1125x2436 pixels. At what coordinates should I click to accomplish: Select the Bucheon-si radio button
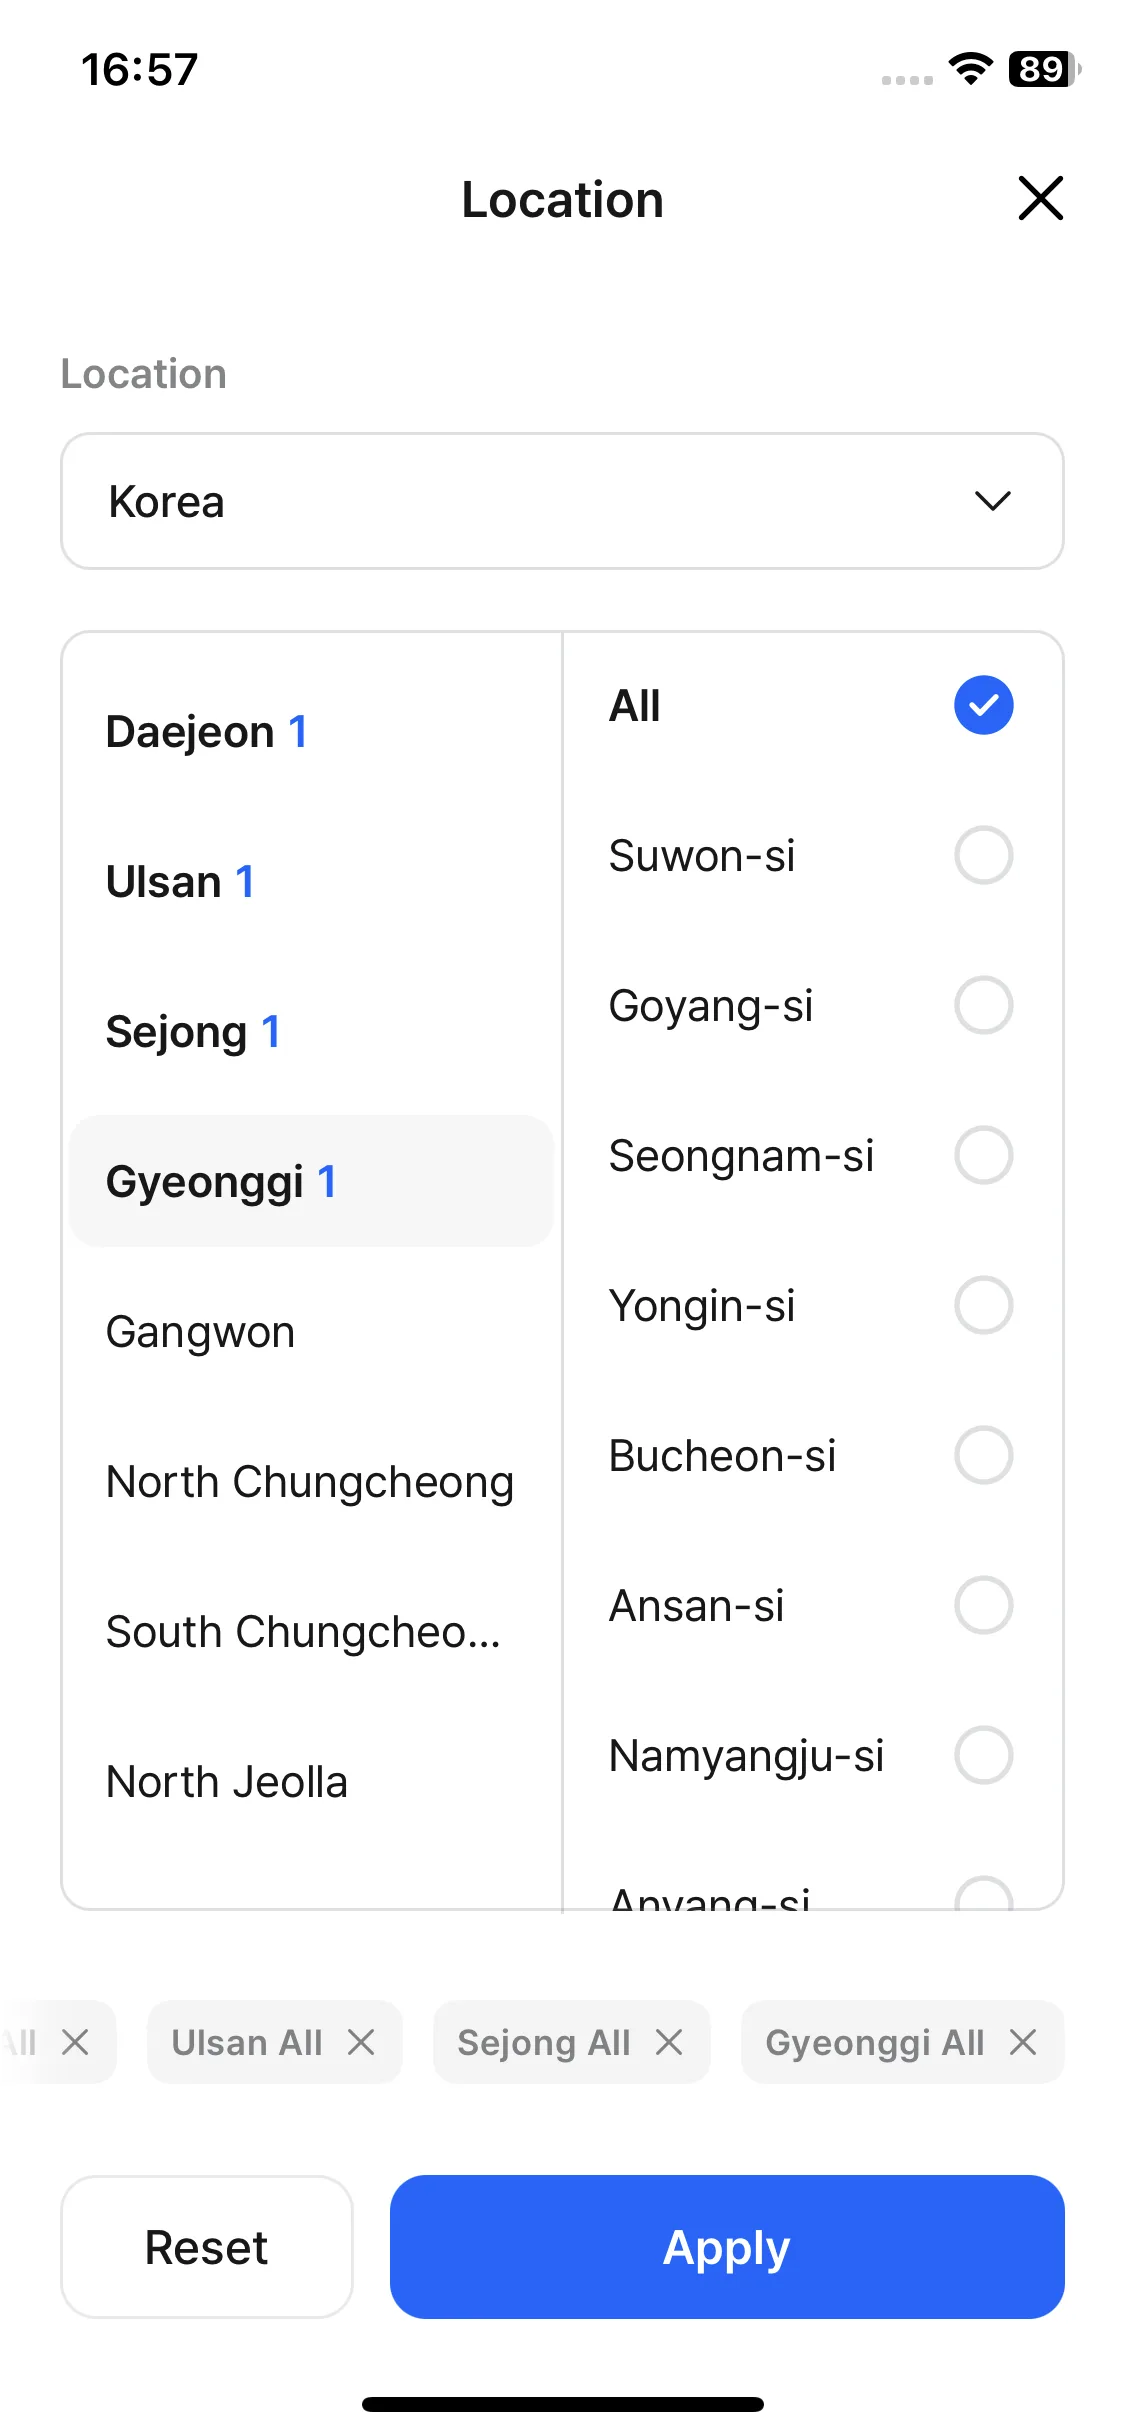coord(984,1455)
